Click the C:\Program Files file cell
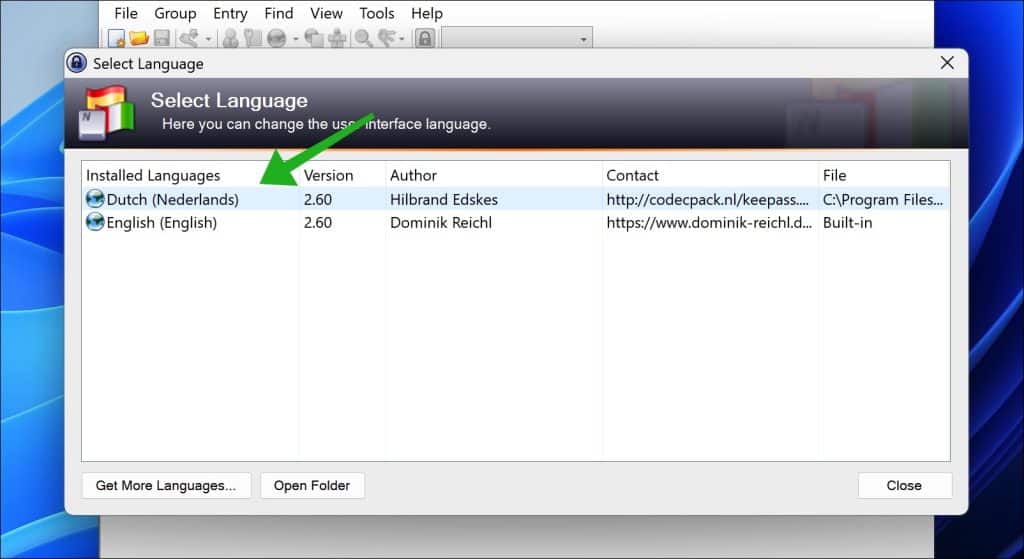 (x=883, y=199)
